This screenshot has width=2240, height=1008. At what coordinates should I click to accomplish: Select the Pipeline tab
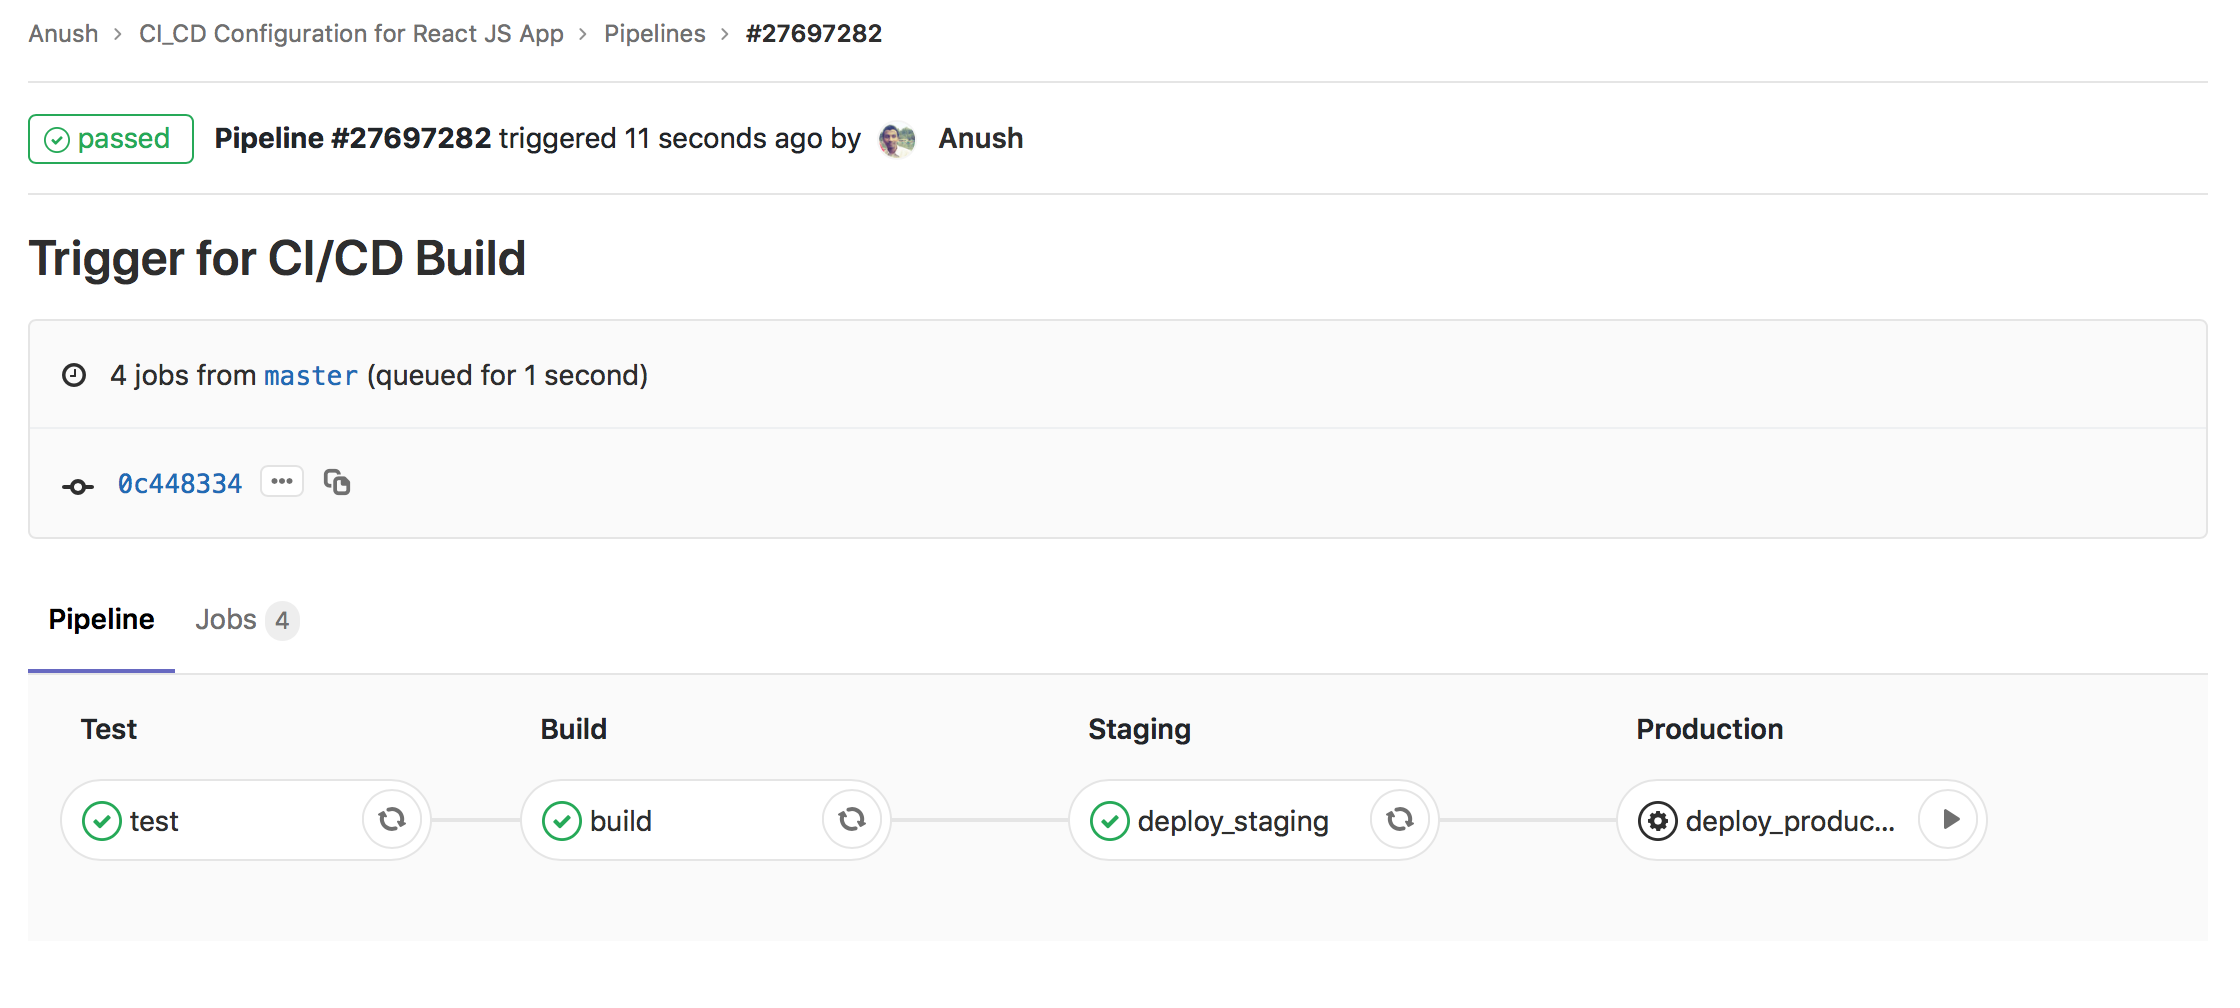point(101,620)
